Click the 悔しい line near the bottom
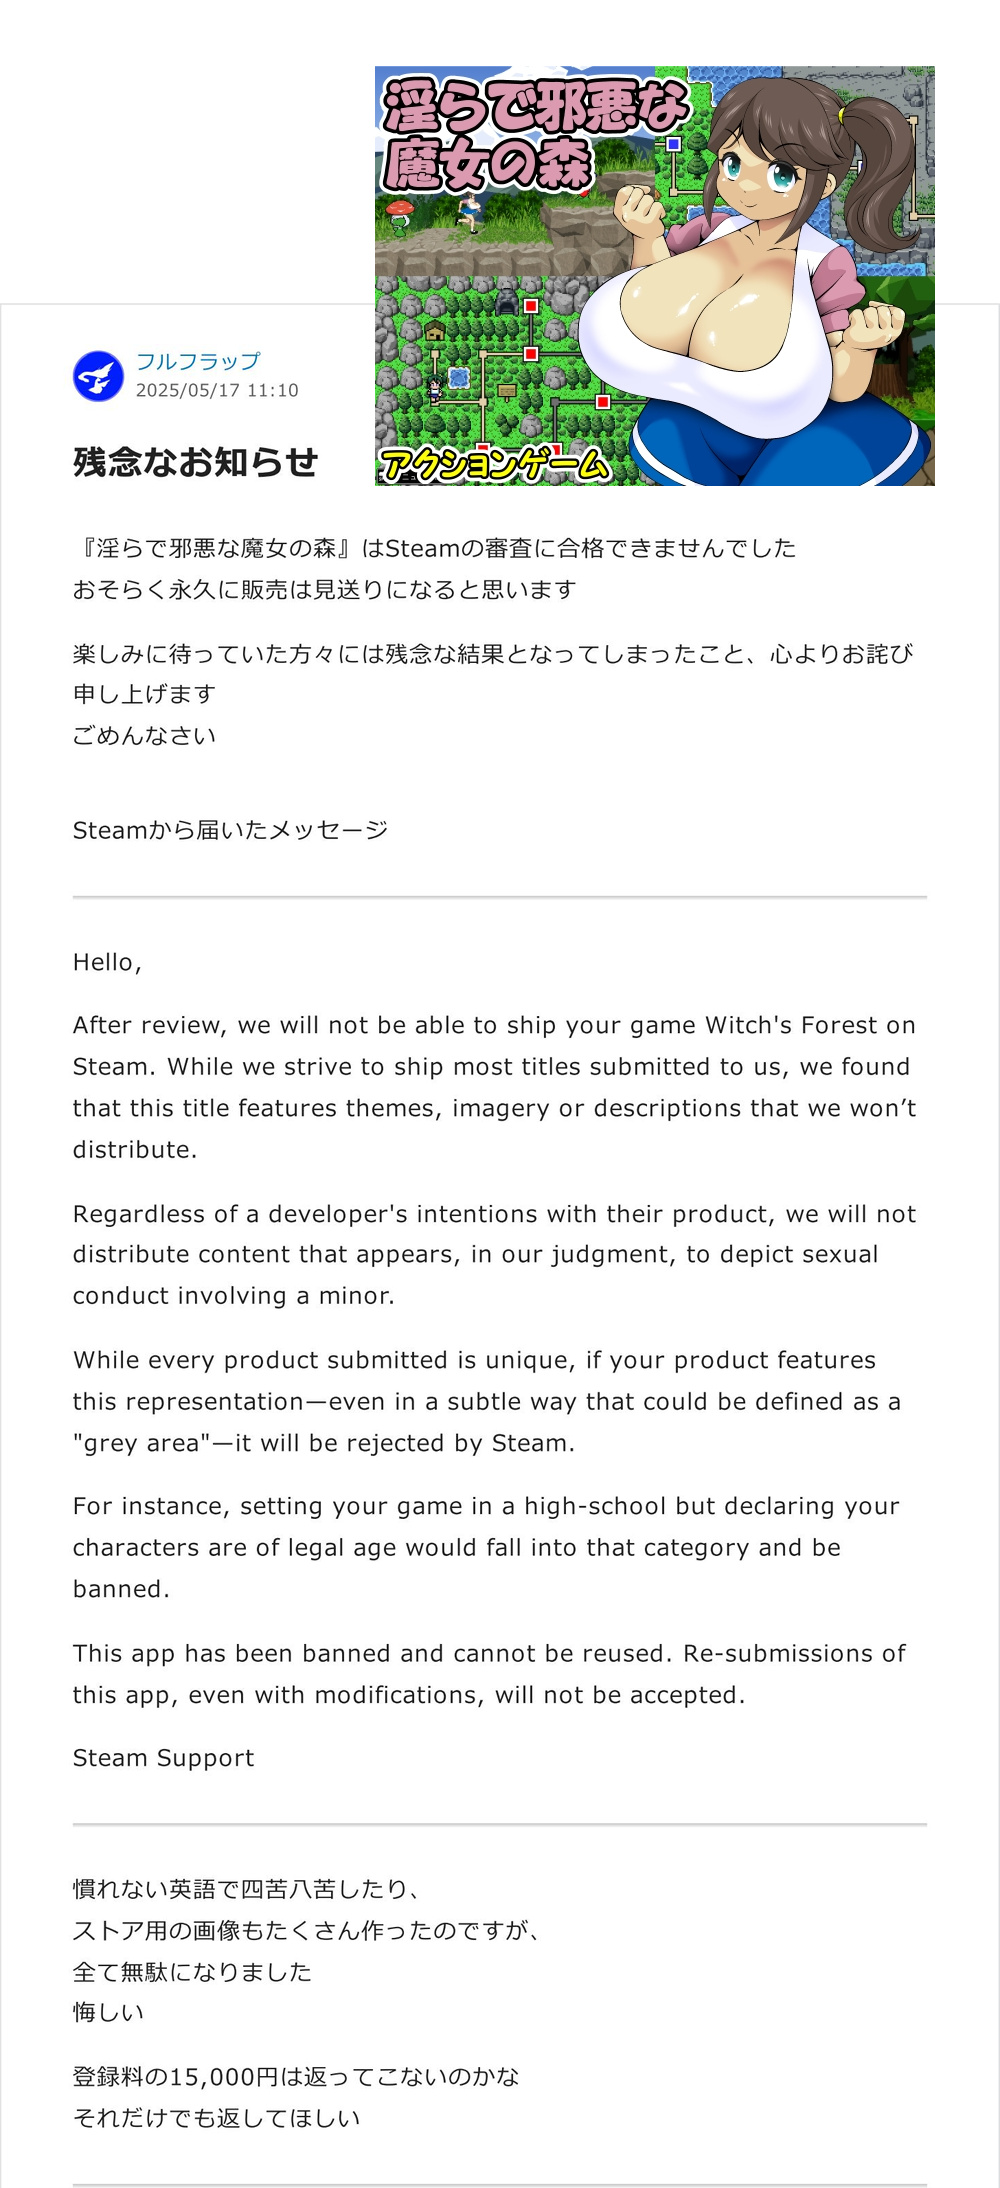Viewport: 1000px width, 2188px height. click(108, 2012)
